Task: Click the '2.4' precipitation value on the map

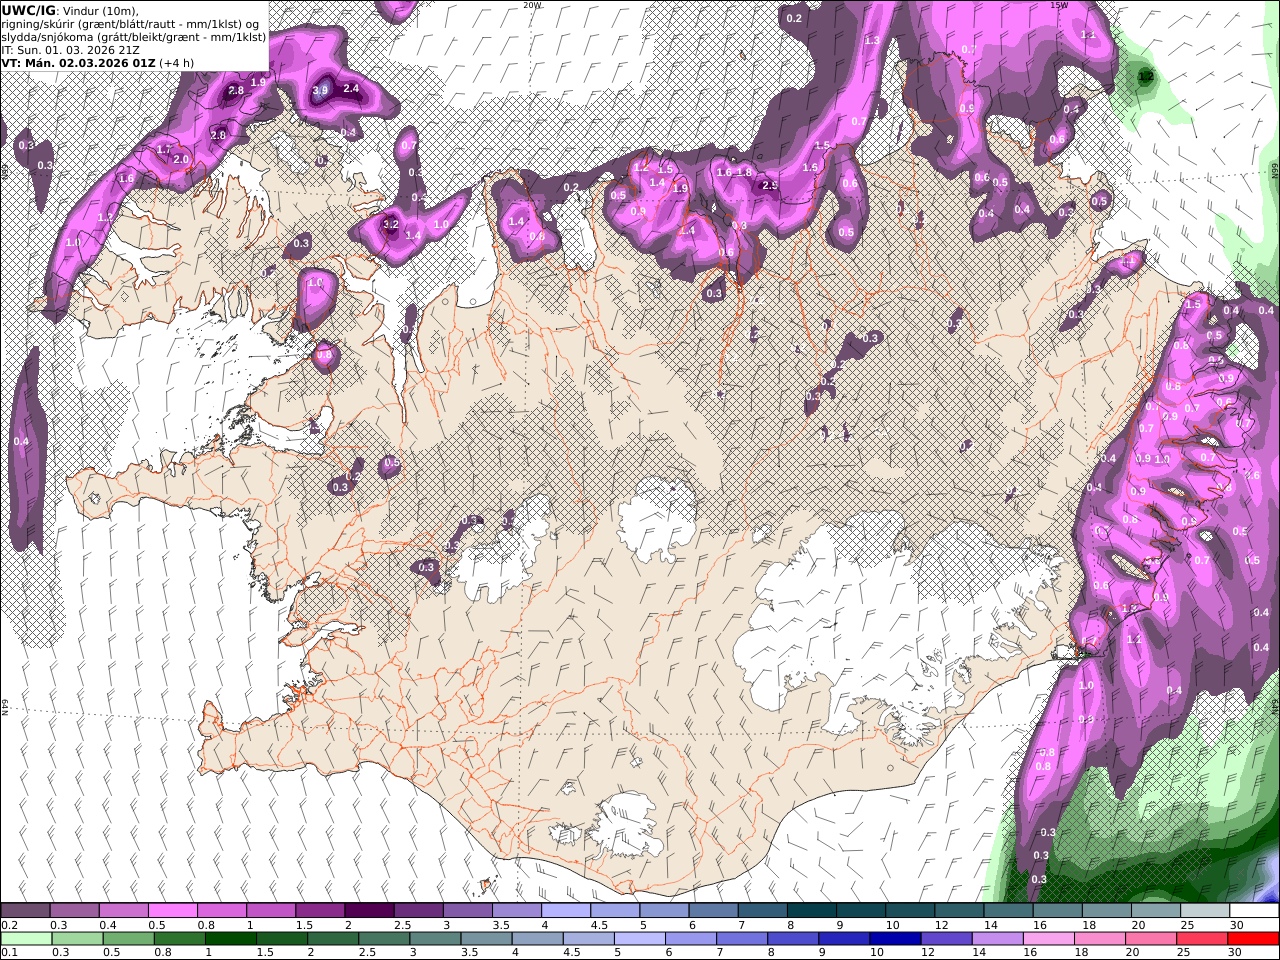Action: click(x=351, y=88)
